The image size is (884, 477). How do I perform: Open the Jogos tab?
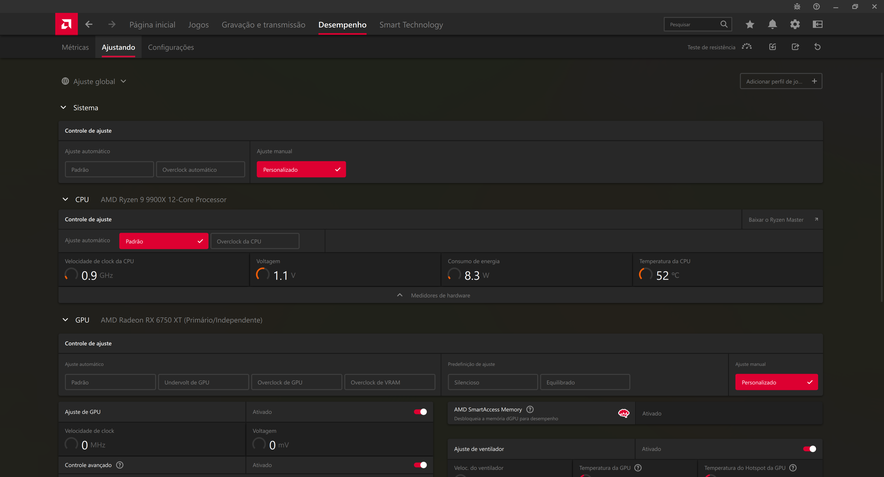pos(198,24)
